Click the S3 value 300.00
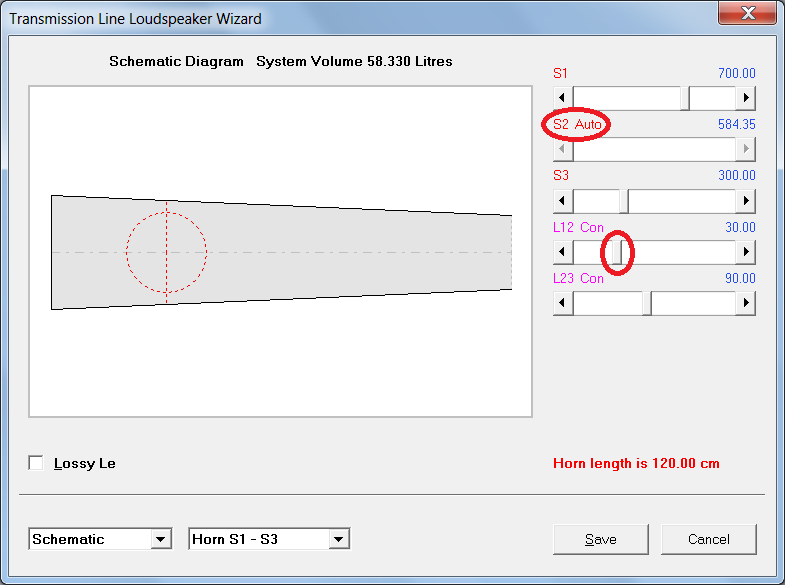This screenshot has height=585, width=785. click(x=736, y=175)
